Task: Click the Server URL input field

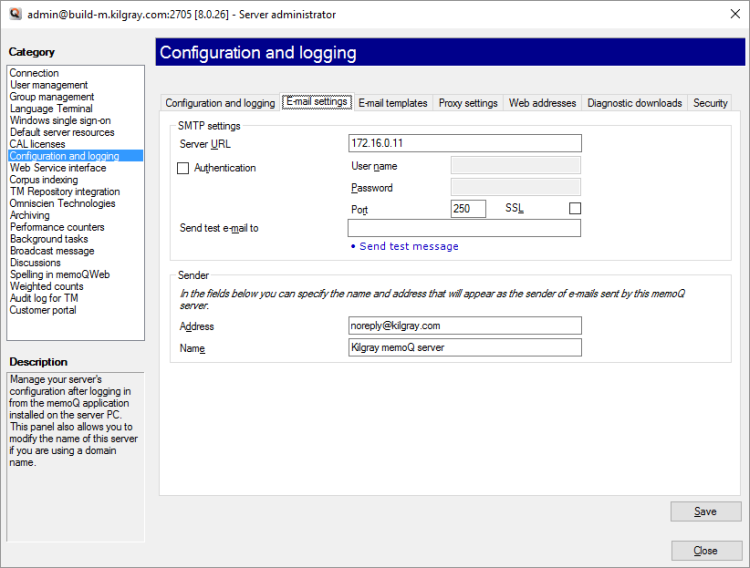Action: 465,144
